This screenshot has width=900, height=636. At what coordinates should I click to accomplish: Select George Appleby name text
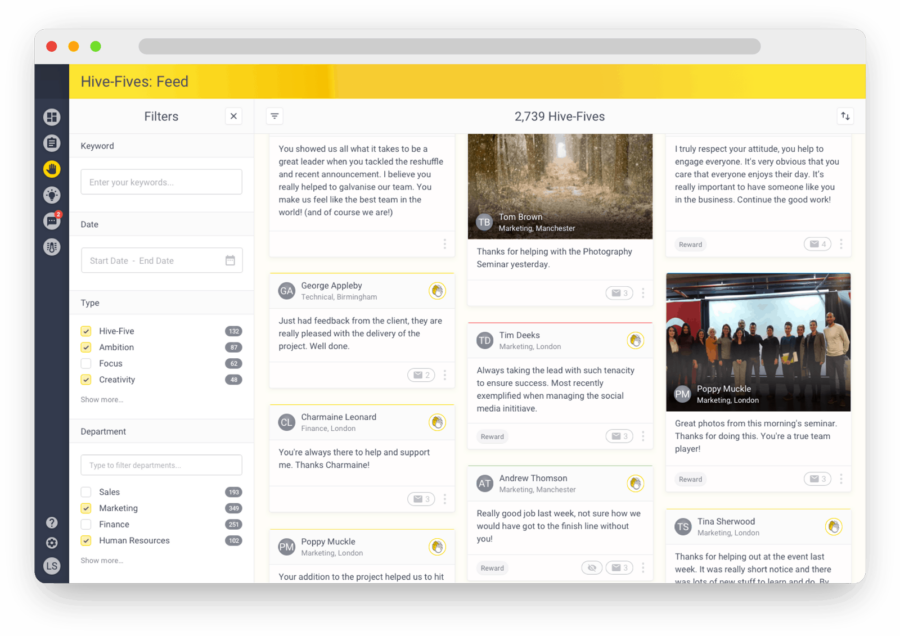coord(331,285)
